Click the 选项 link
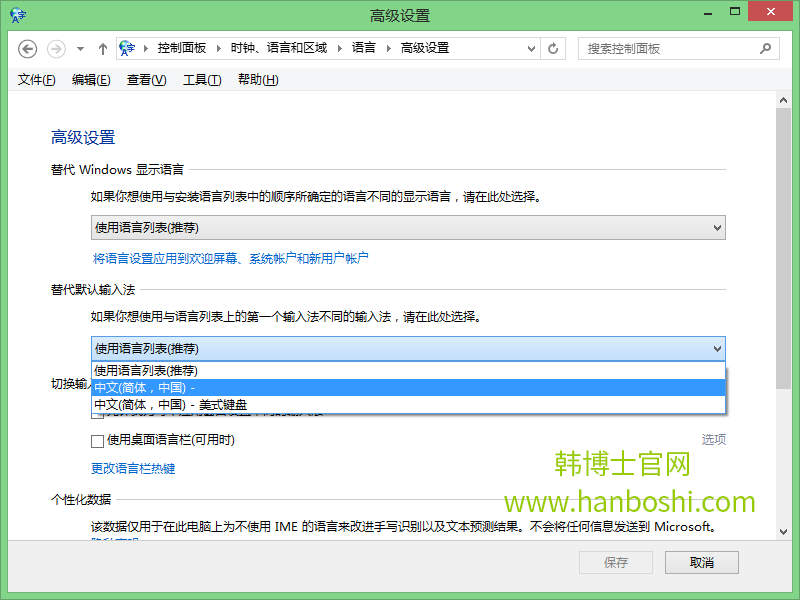The width and height of the screenshot is (800, 600). (x=713, y=439)
